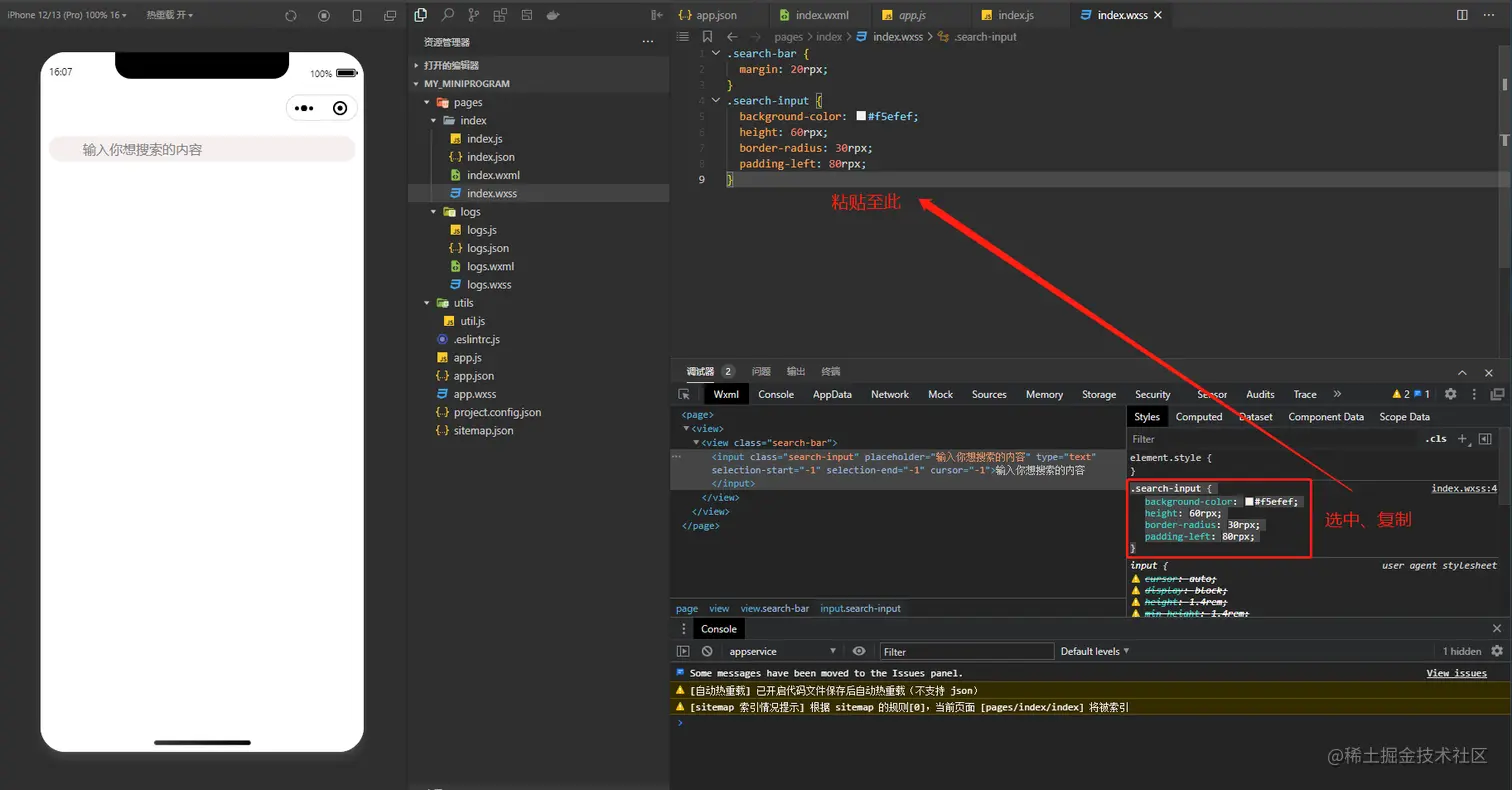This screenshot has width=1512, height=790.
Task: Open the iPhone 12/13 device dropdown
Action: 67,15
